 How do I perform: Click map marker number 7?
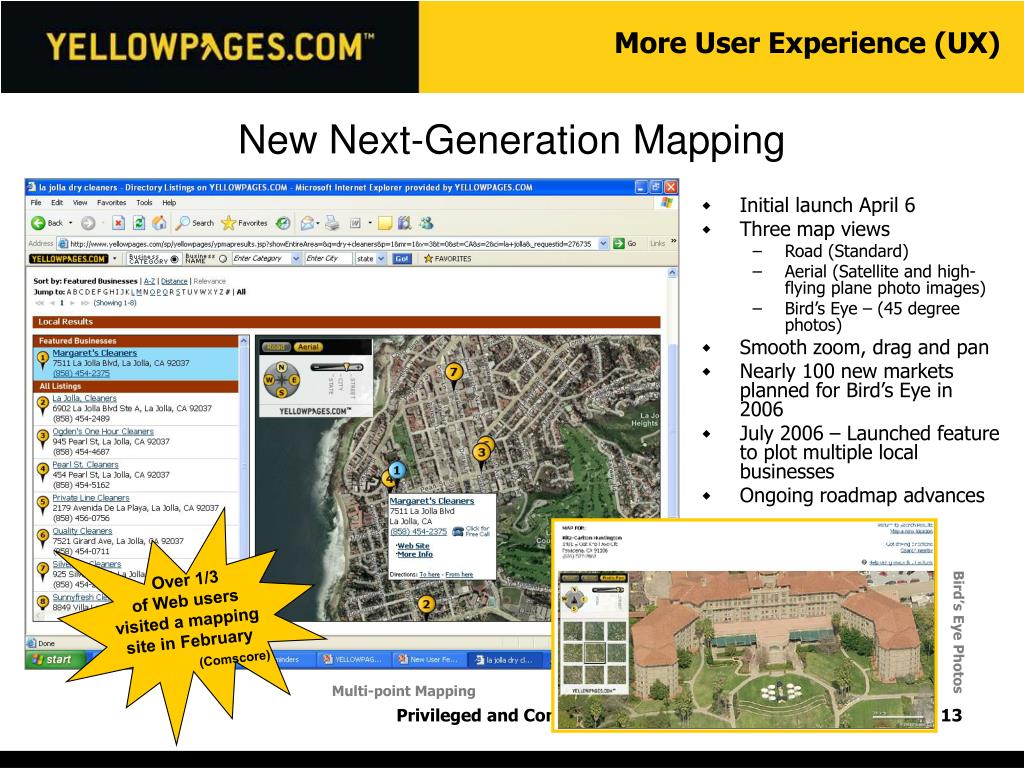point(454,373)
